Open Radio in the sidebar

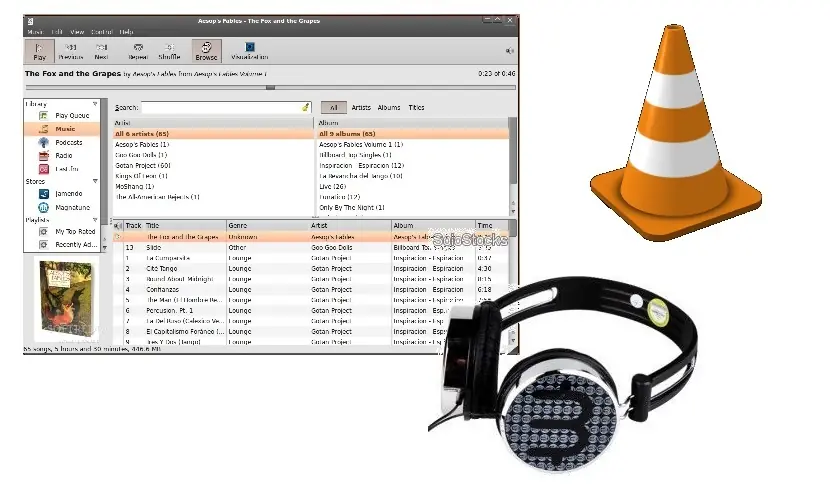62,156
